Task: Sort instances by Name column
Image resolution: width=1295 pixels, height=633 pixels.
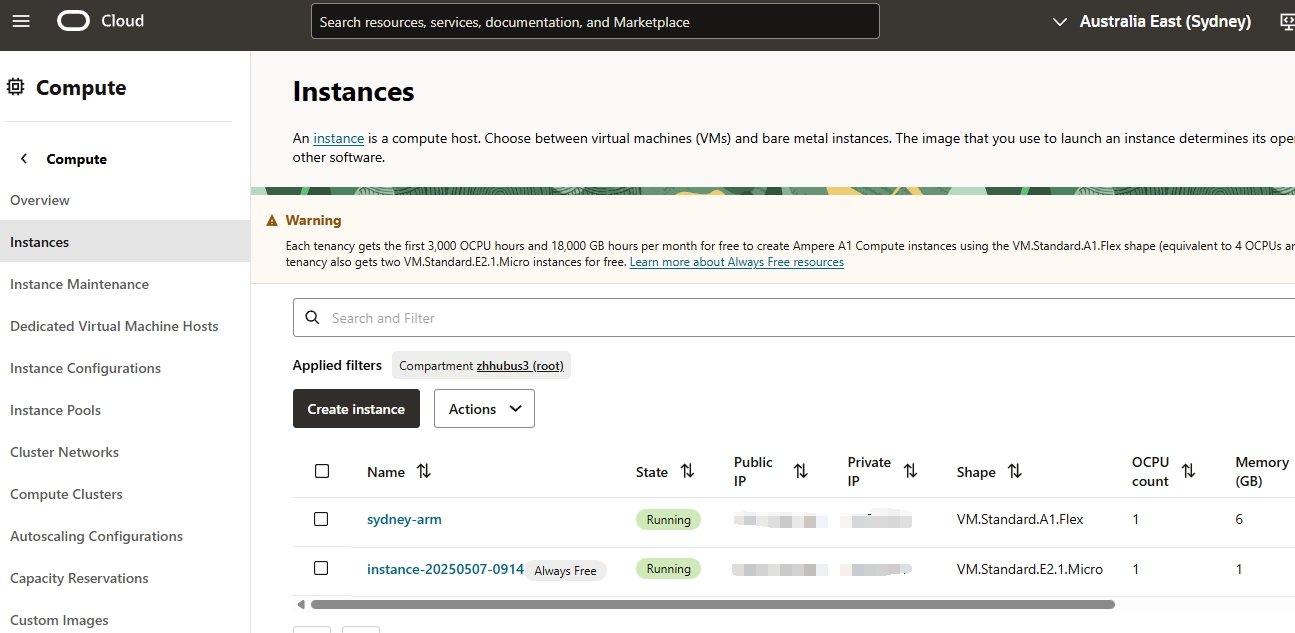Action: point(423,471)
